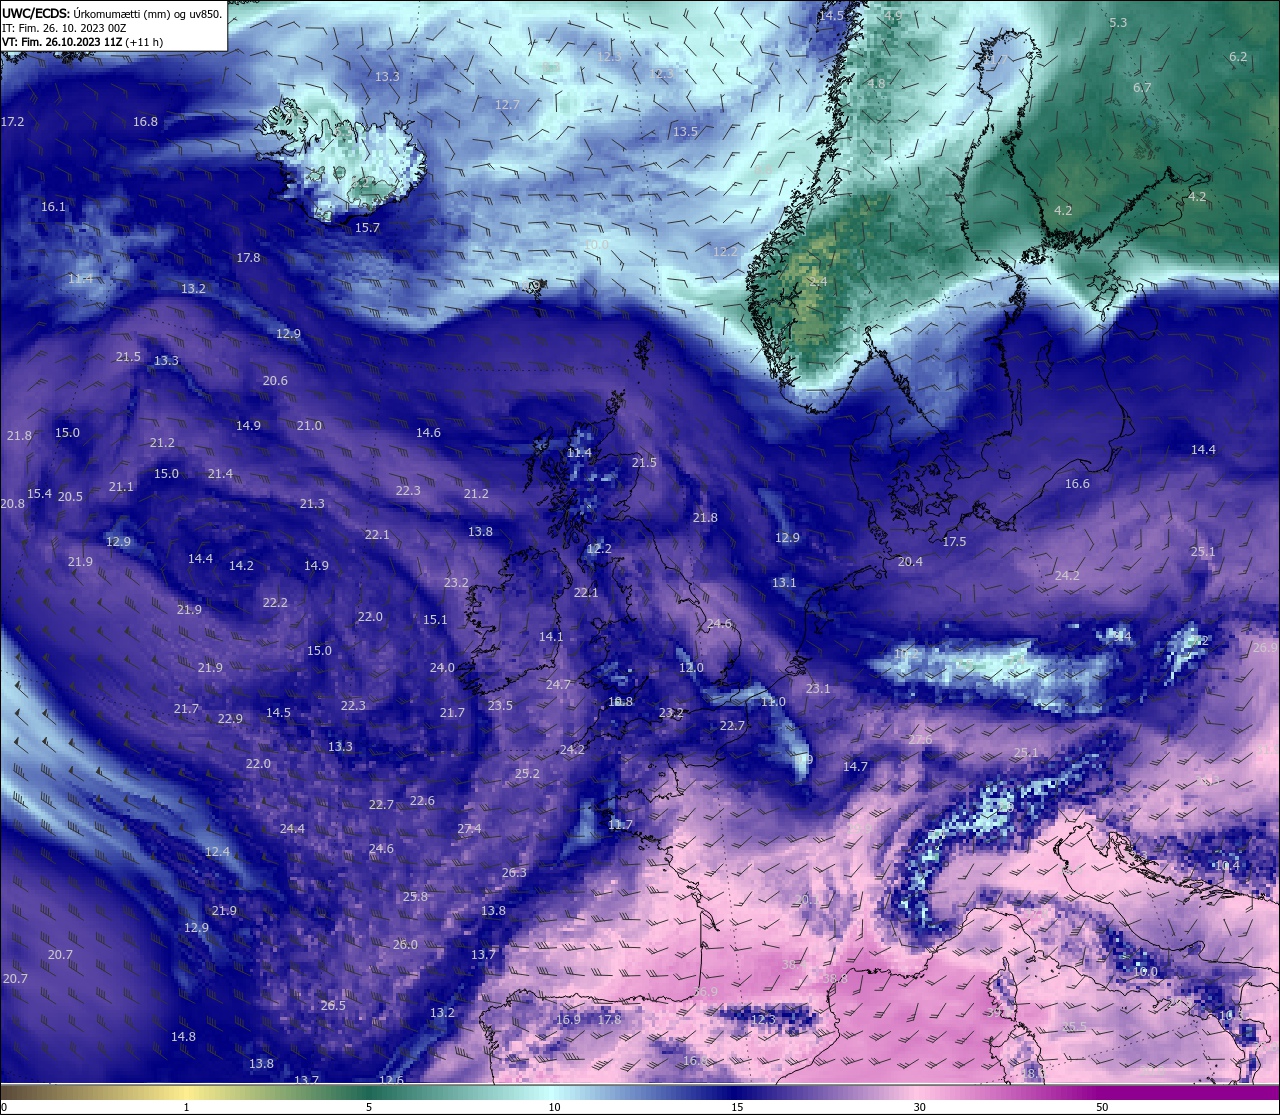Click the legend tick label '50'
This screenshot has width=1280, height=1115.
tap(1102, 1107)
